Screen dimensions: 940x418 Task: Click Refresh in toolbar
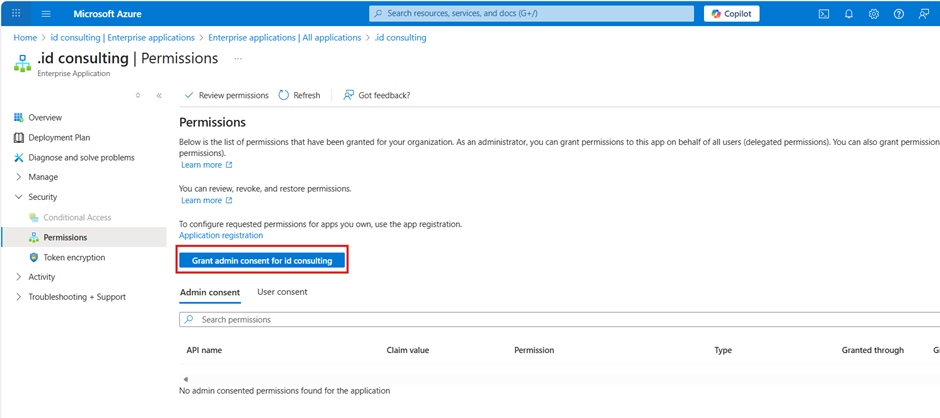[x=299, y=95]
